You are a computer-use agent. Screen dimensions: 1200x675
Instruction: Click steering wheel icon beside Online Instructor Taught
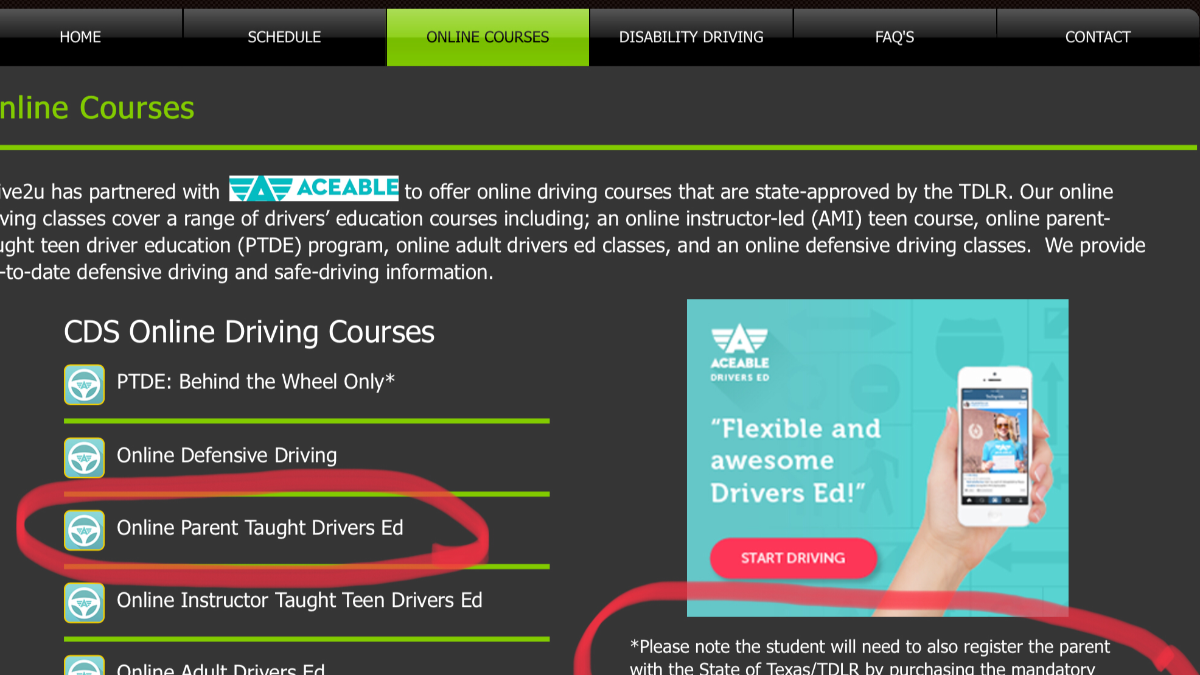click(x=84, y=603)
